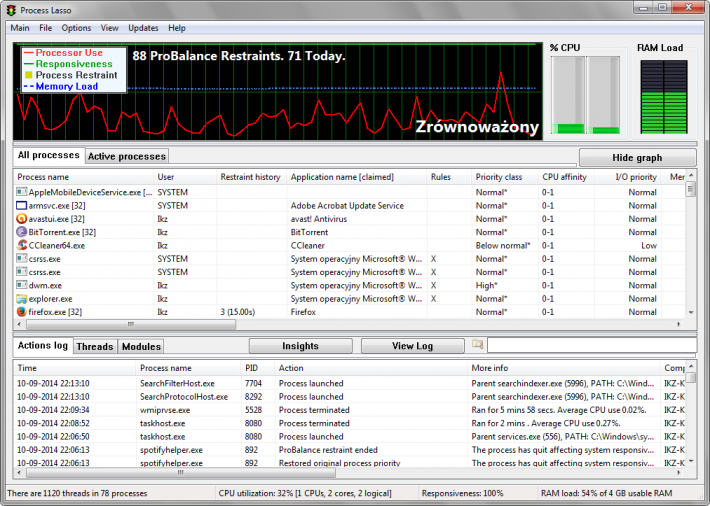Viewport: 710px width, 506px height.
Task: Click the Responsiveness: 100% status entry
Action: coord(462,493)
